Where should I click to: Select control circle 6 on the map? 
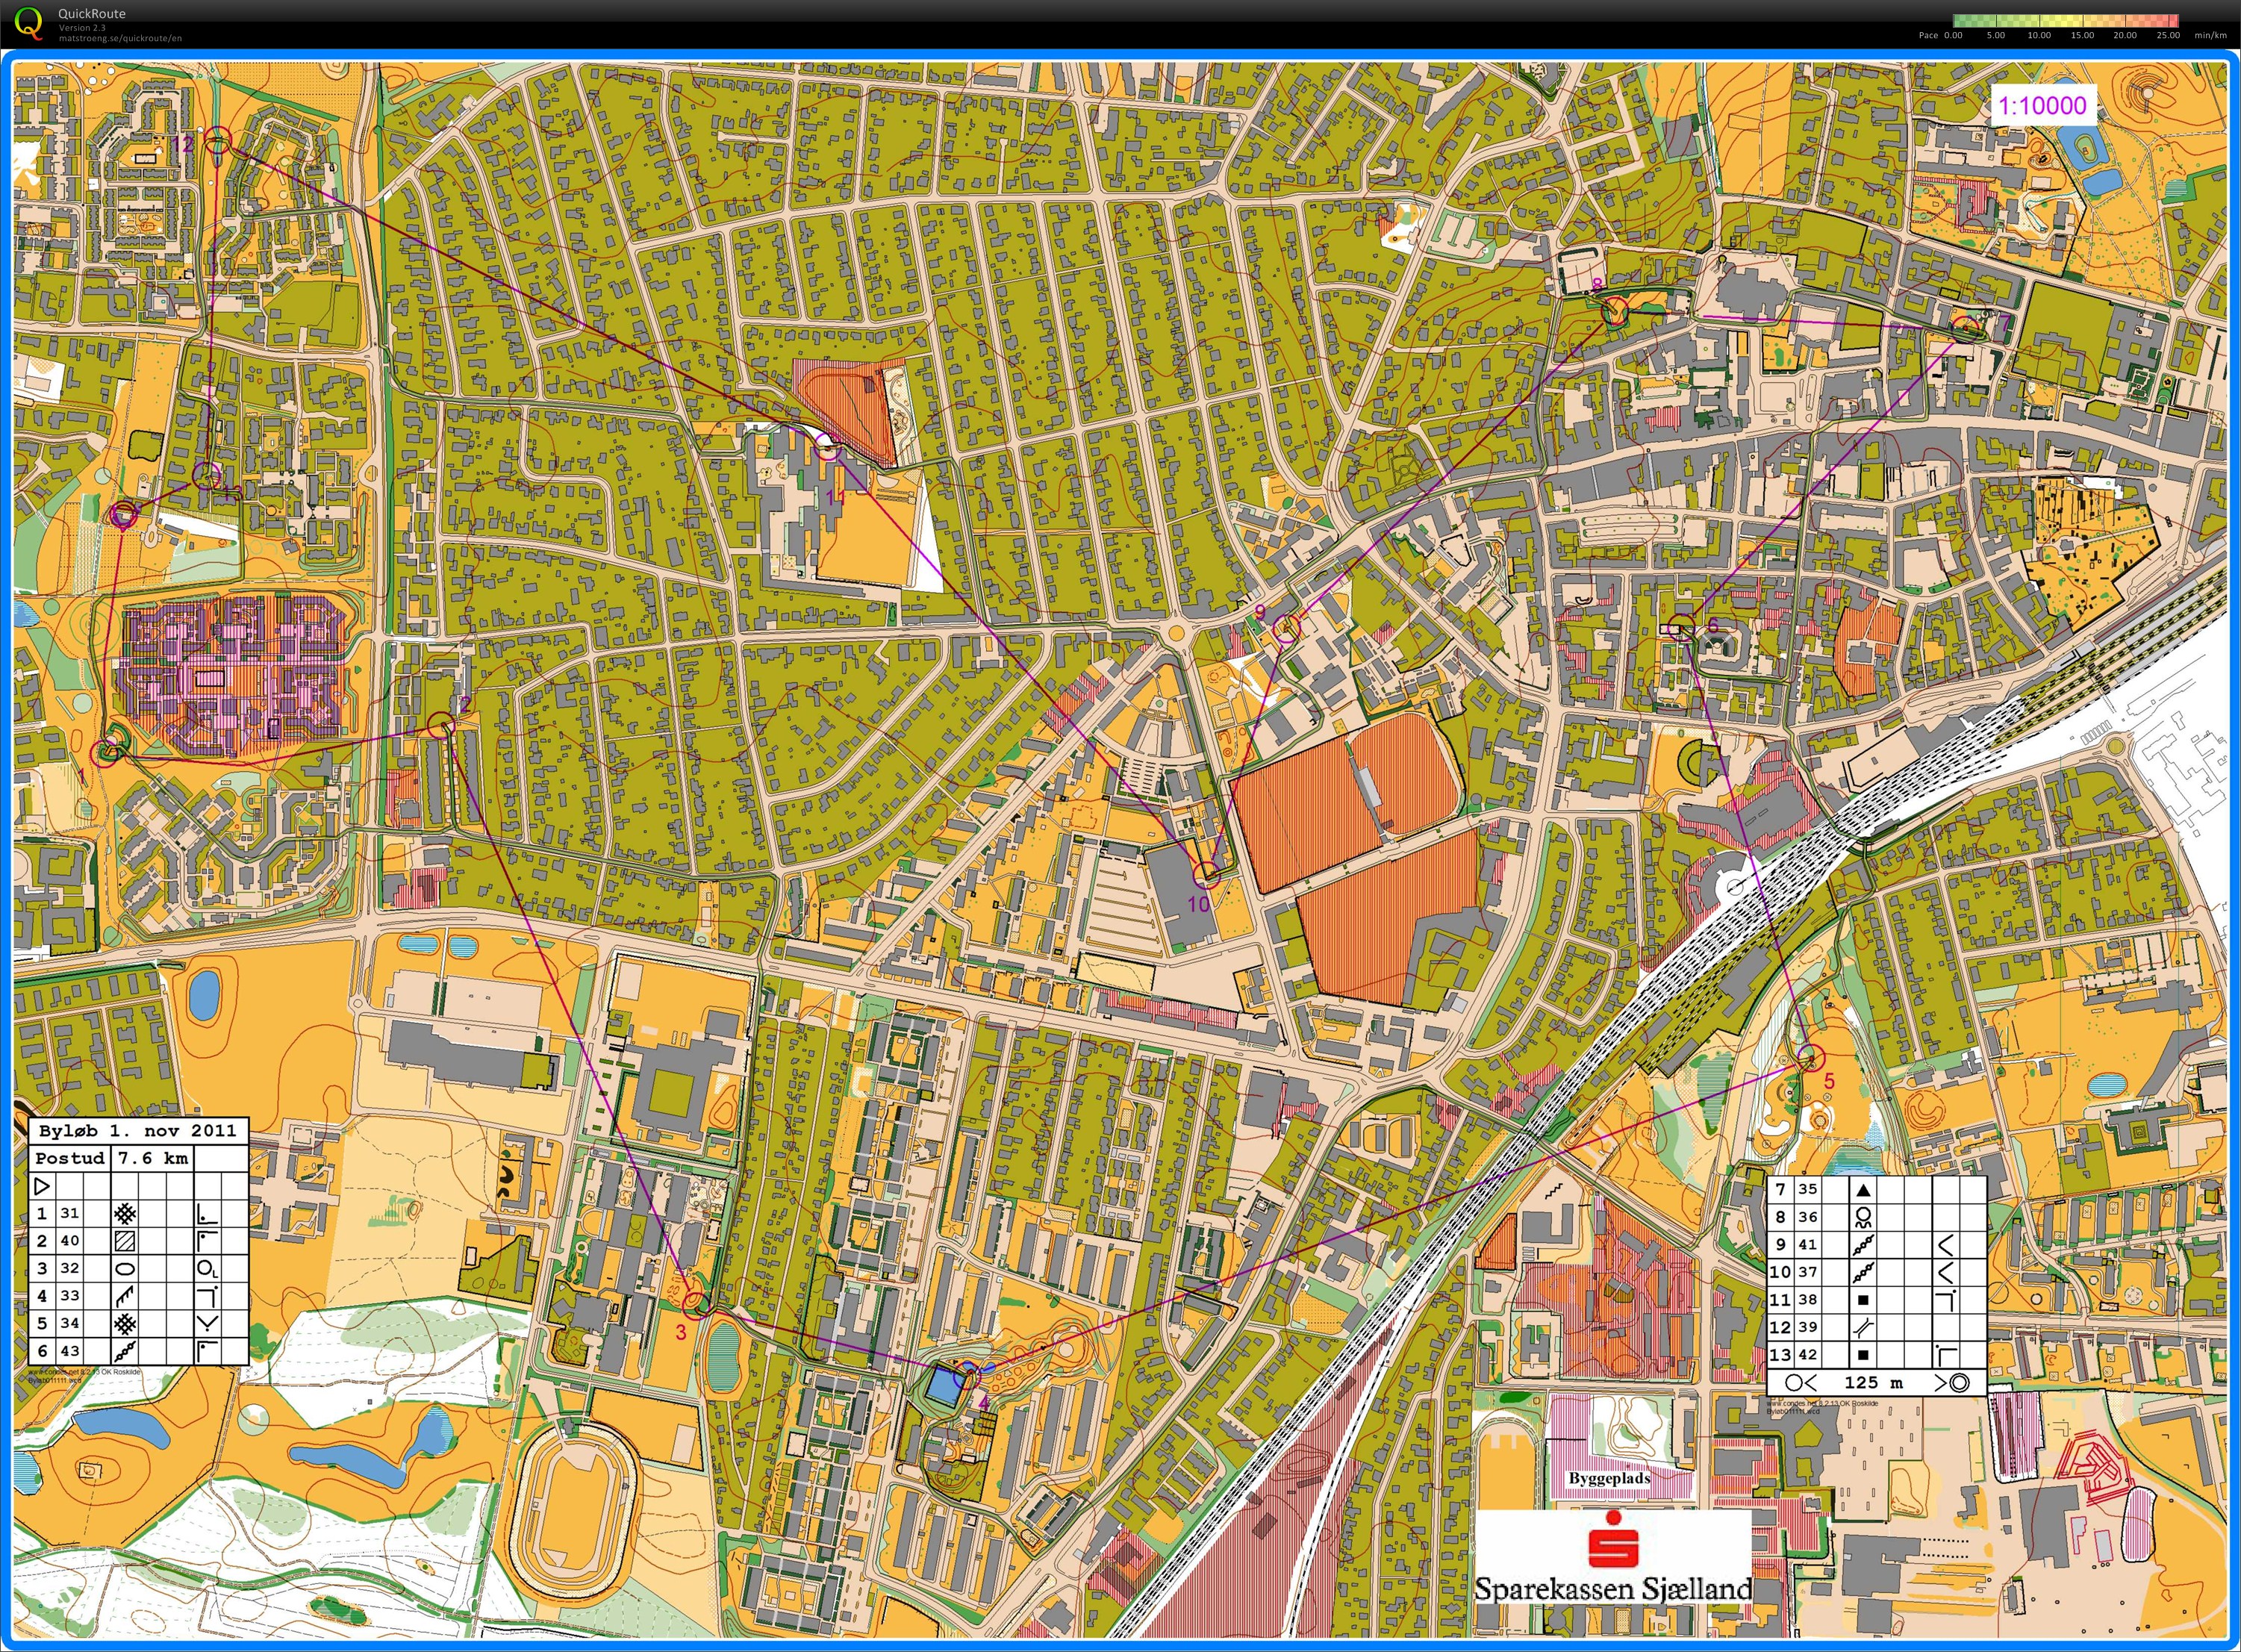1682,627
